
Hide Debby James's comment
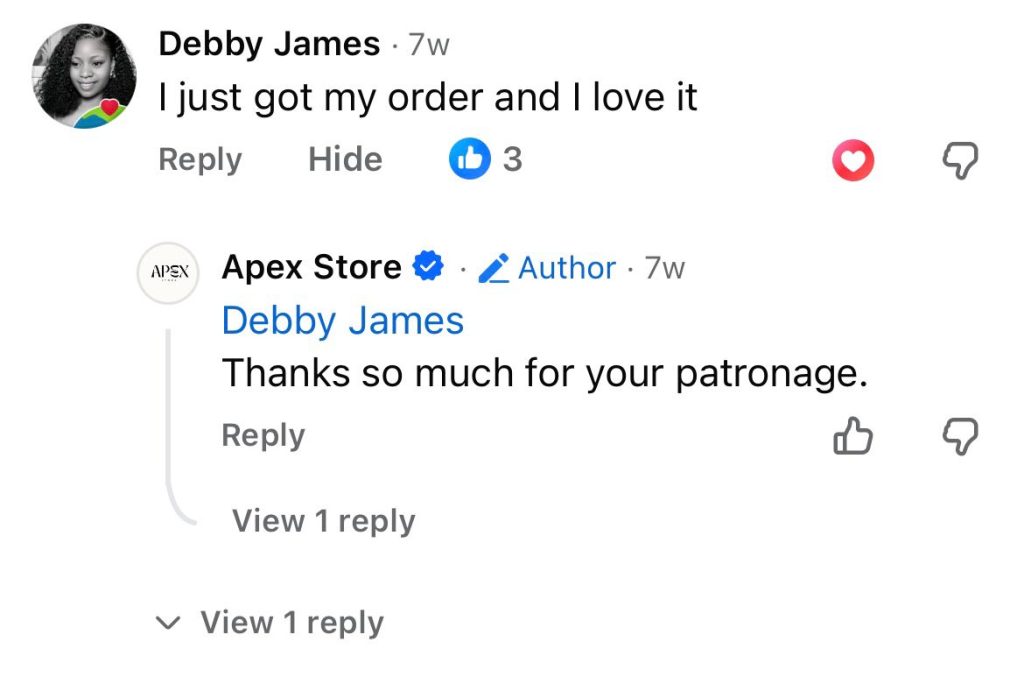(x=345, y=160)
